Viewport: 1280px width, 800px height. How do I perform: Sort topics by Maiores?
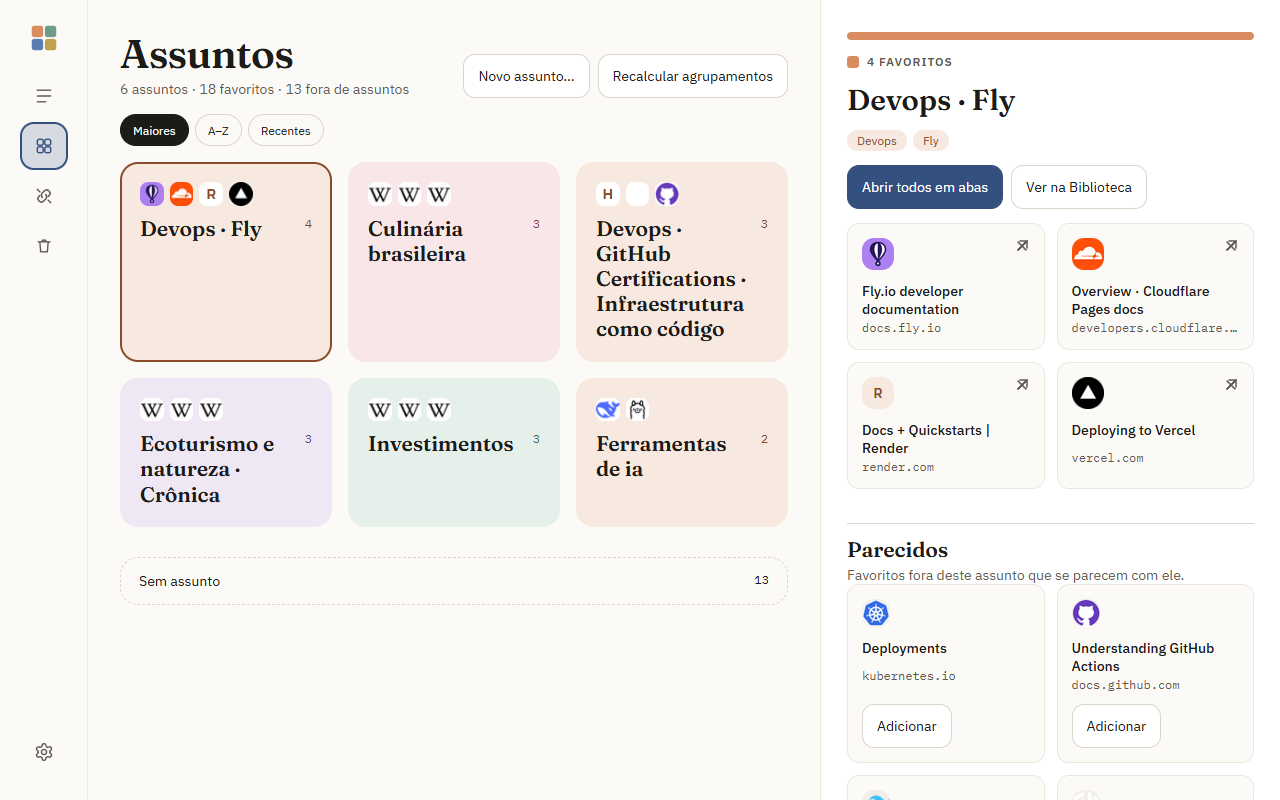(x=154, y=131)
